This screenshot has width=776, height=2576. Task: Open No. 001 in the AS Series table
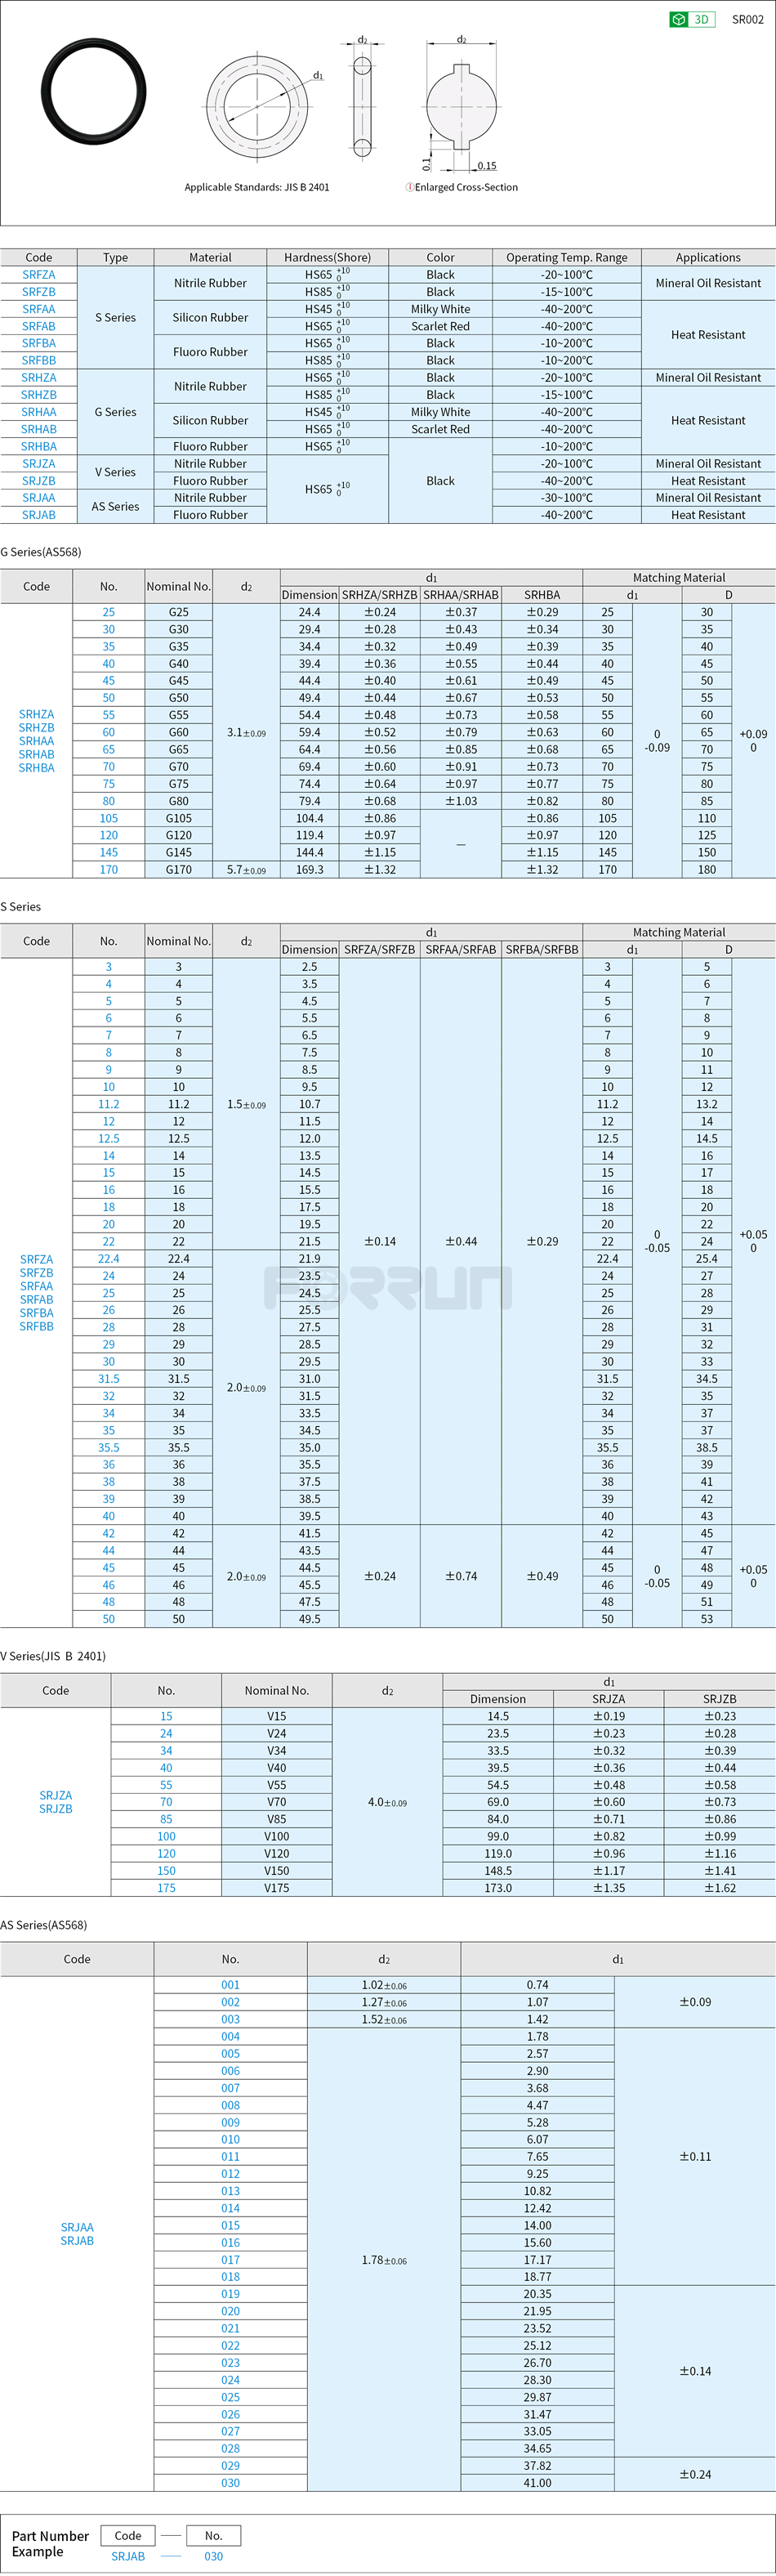(x=231, y=1985)
